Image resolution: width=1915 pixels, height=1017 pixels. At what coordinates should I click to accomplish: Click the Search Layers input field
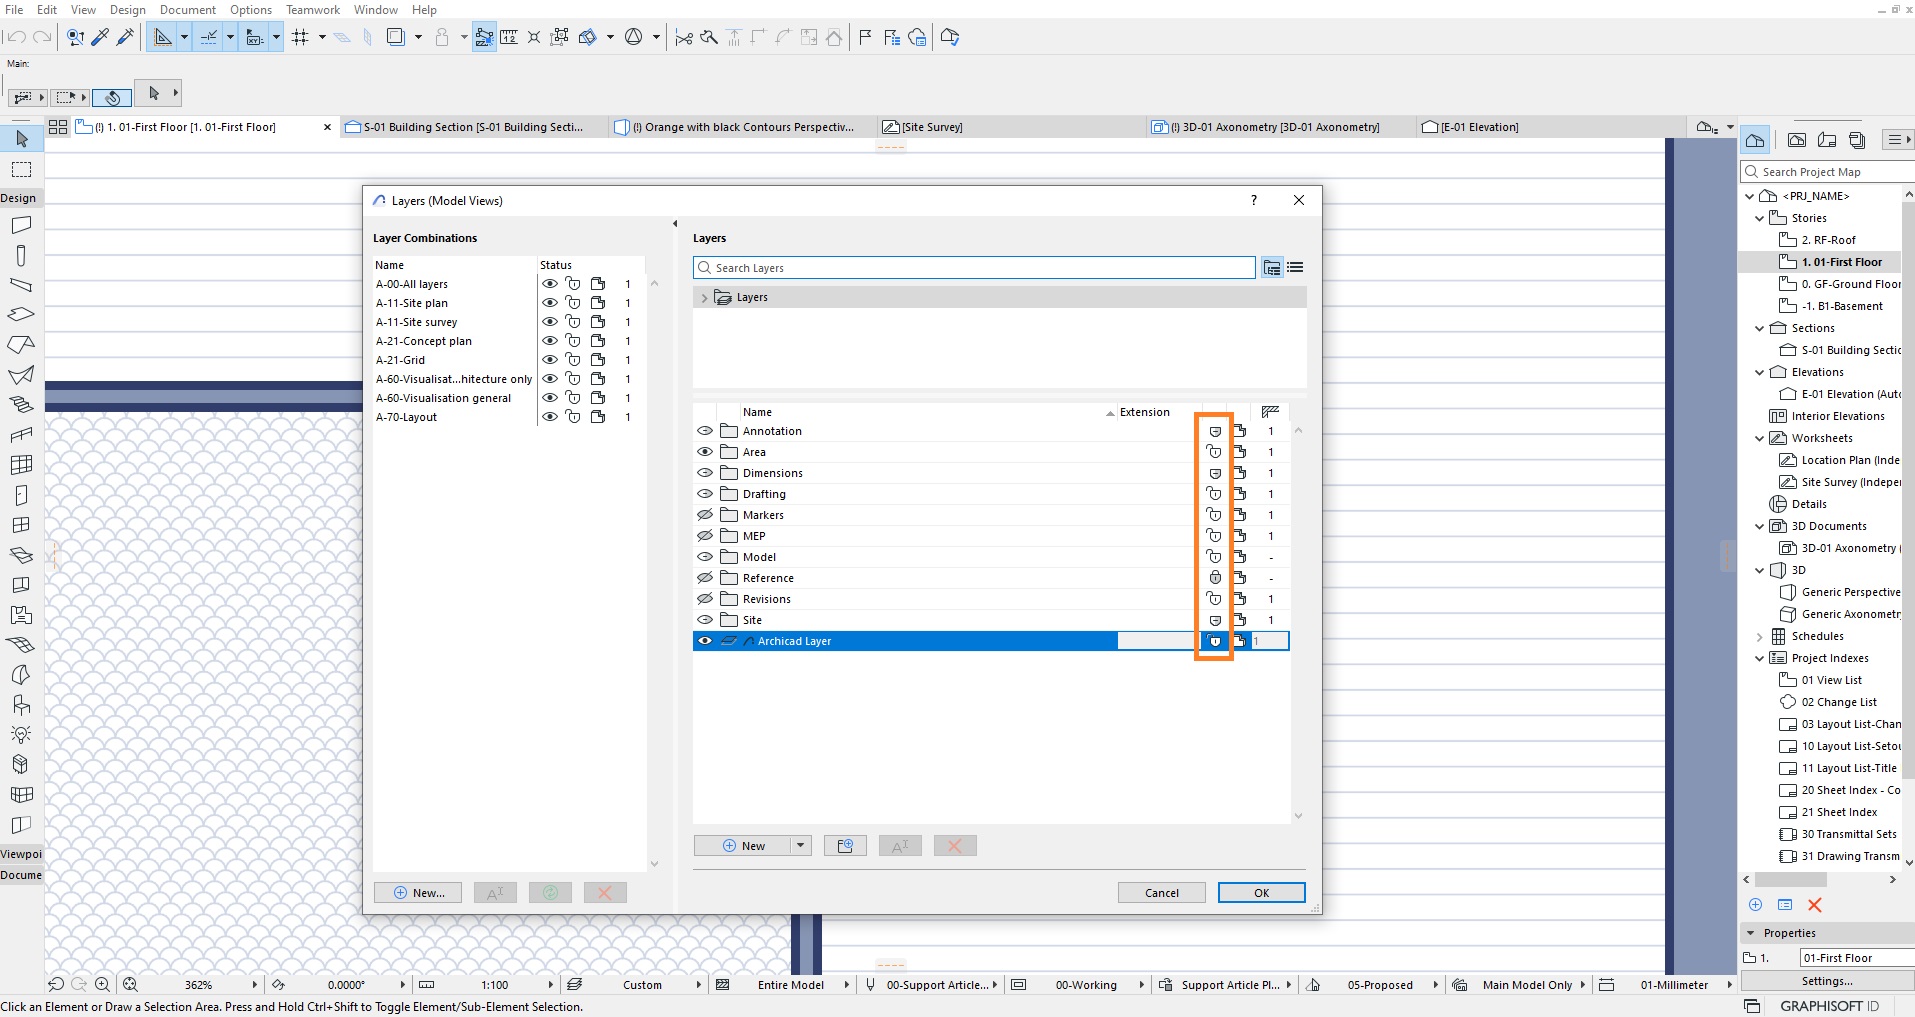(974, 268)
